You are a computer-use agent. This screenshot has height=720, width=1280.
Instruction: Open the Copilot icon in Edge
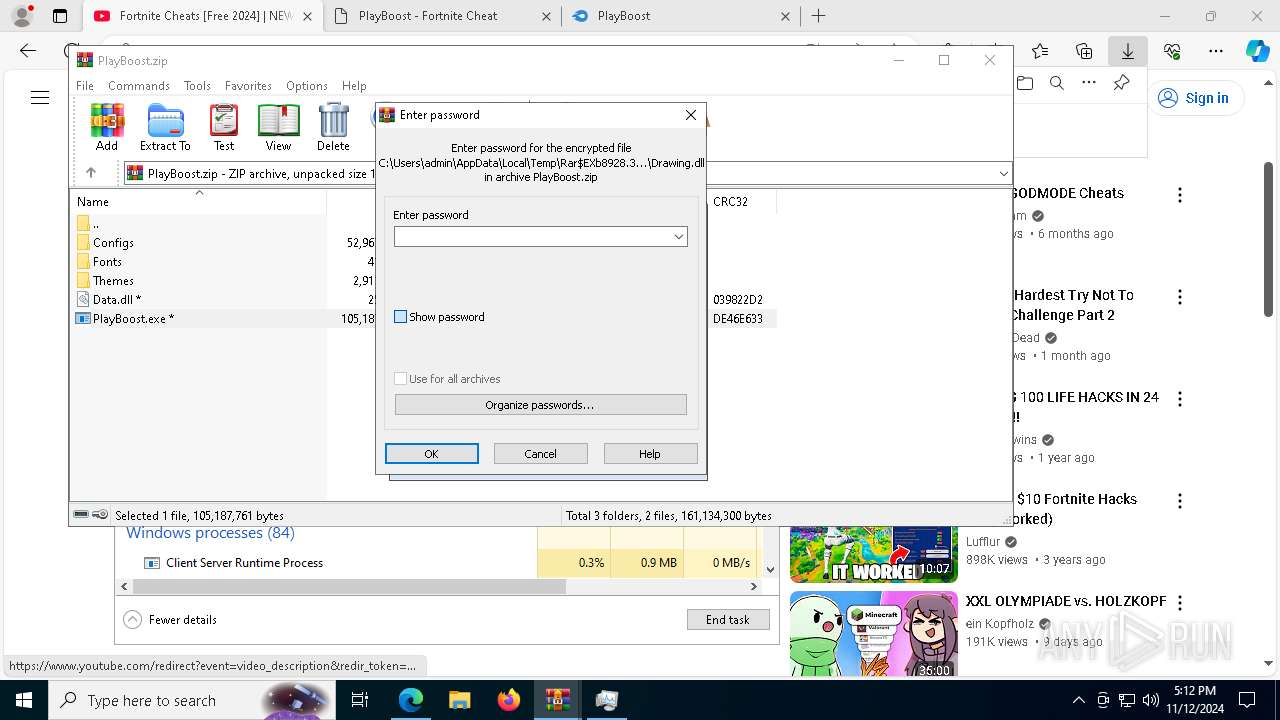tap(1257, 51)
